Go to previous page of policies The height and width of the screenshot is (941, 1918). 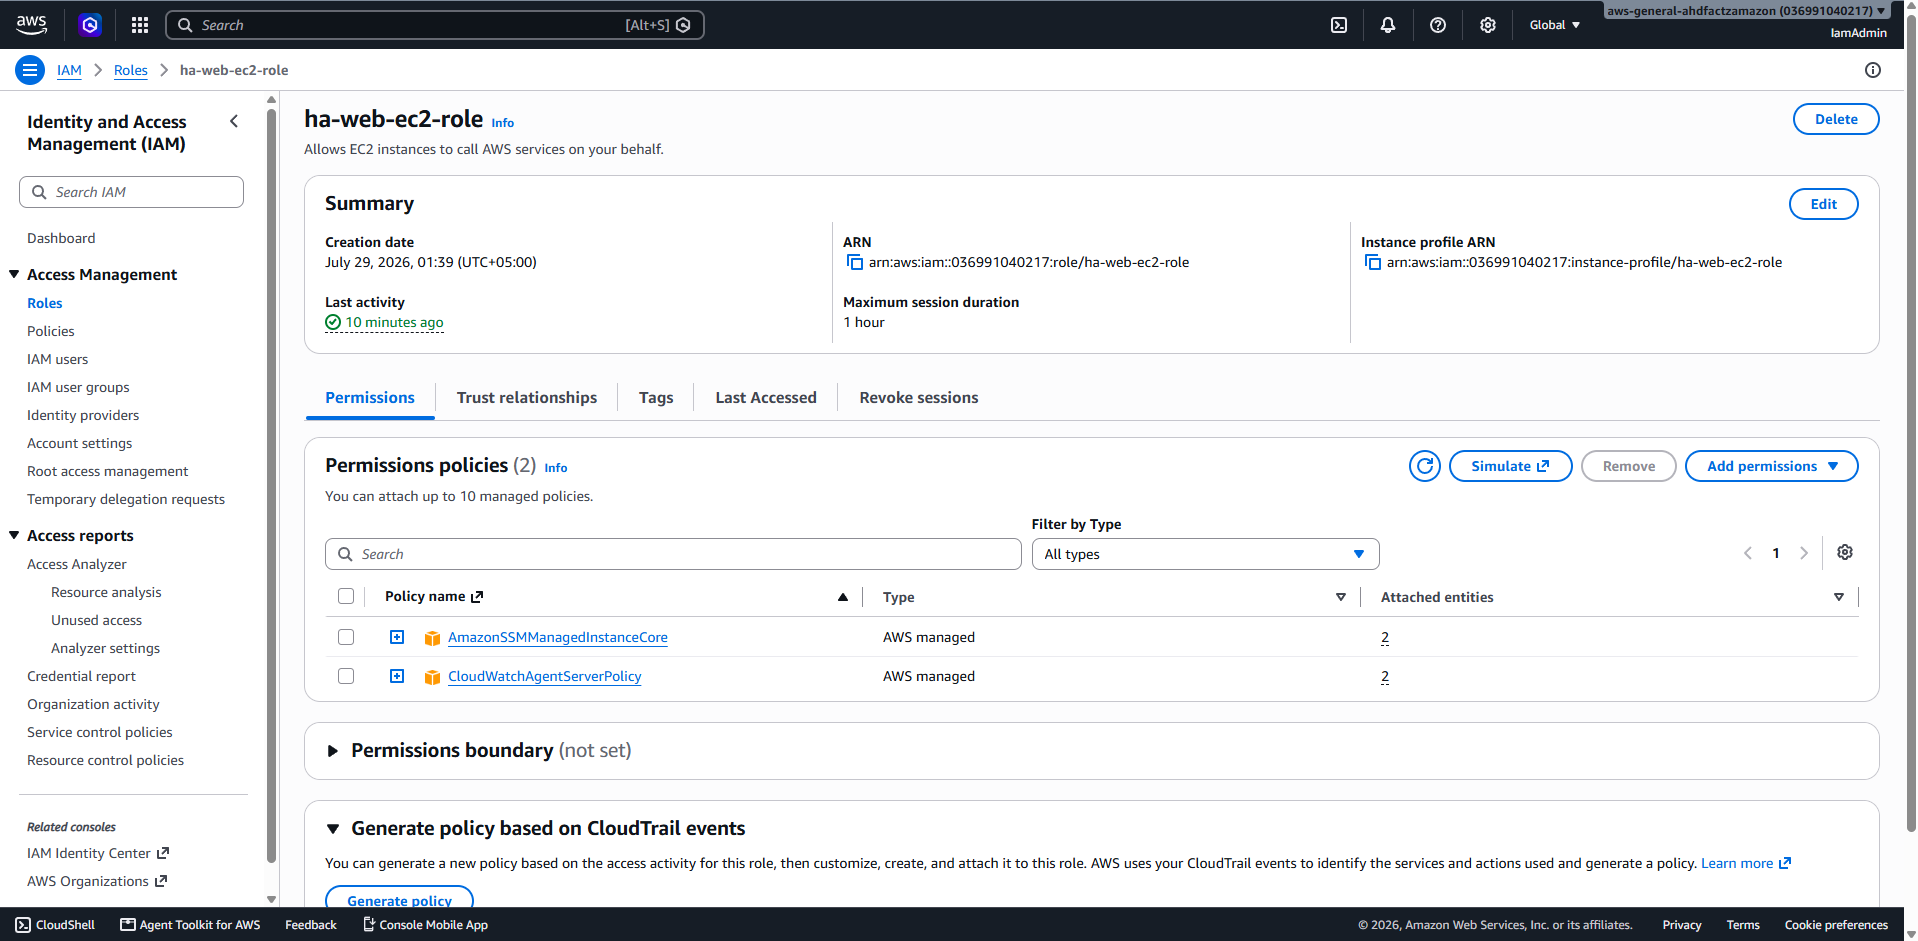click(x=1748, y=553)
